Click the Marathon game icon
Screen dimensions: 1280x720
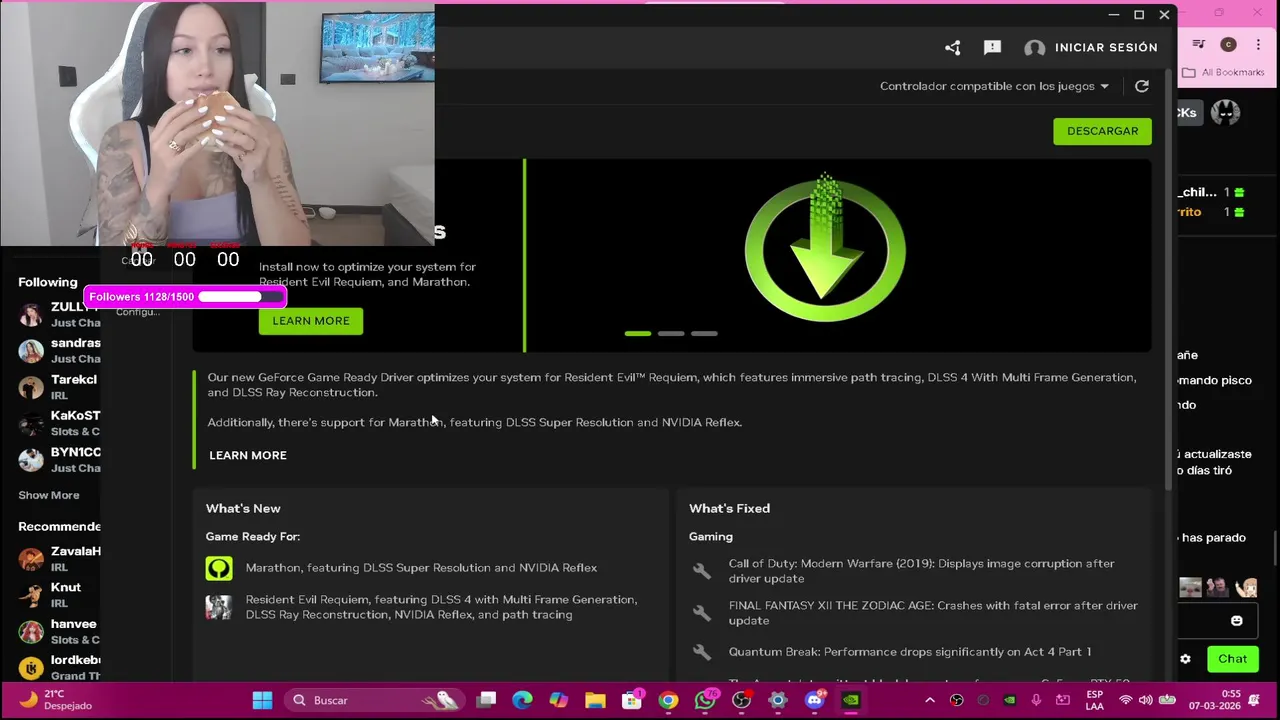219,568
